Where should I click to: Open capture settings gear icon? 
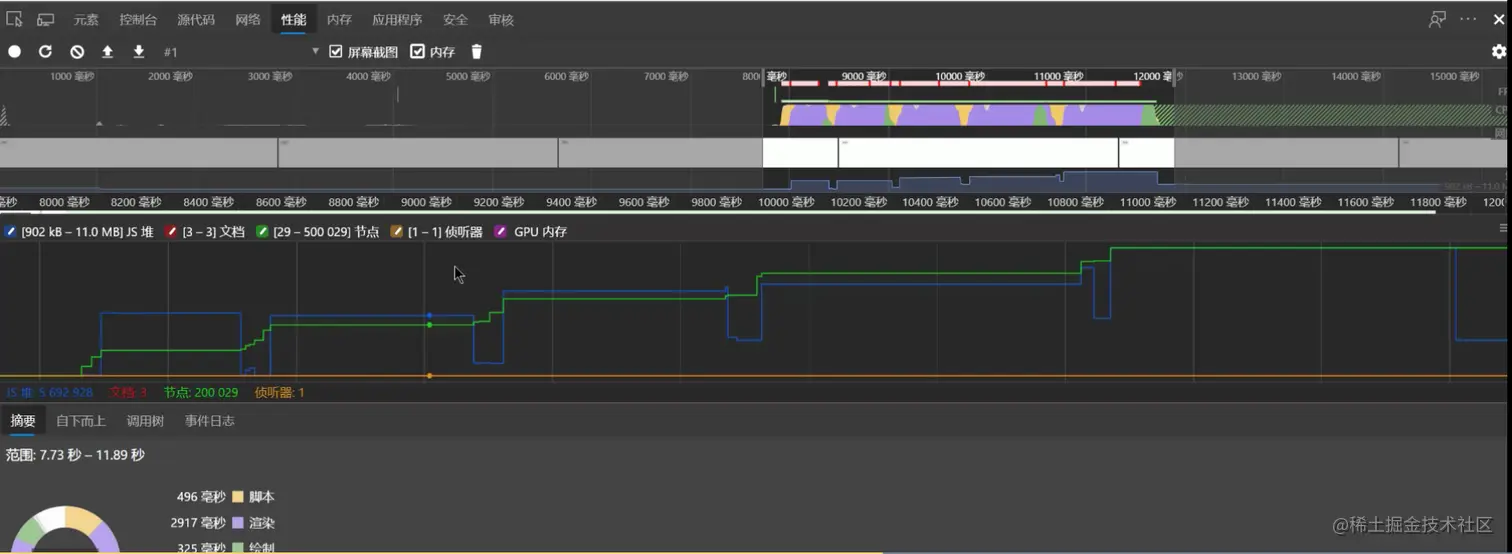coord(1498,51)
